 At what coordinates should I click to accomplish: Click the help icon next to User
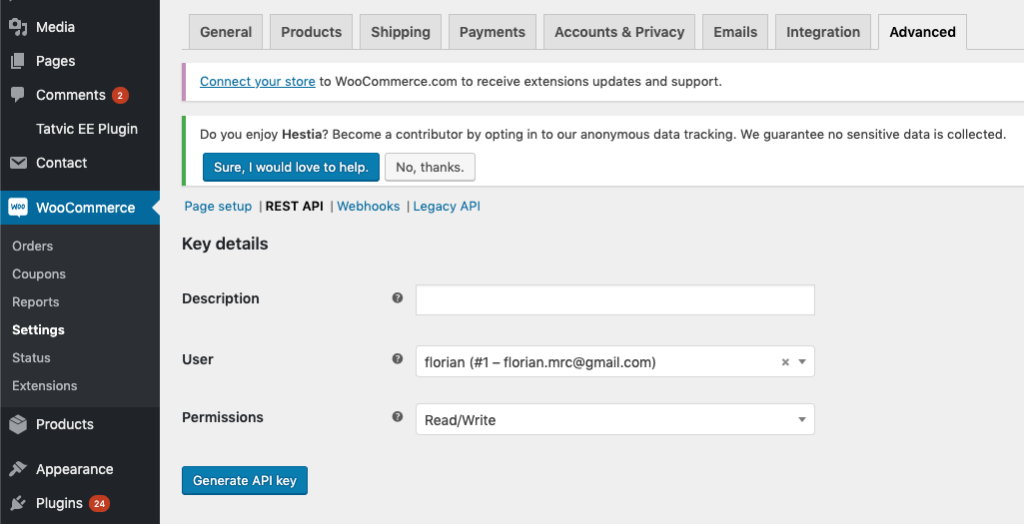[x=397, y=359]
